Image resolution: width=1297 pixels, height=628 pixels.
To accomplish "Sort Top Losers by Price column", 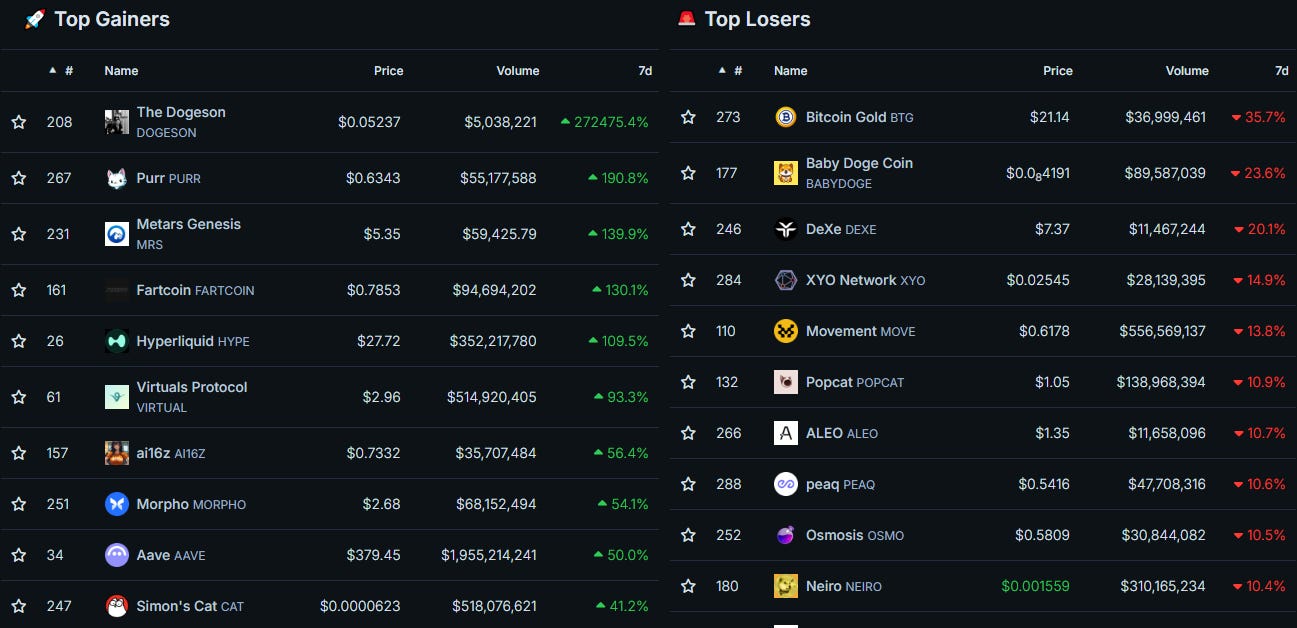I will point(1058,71).
